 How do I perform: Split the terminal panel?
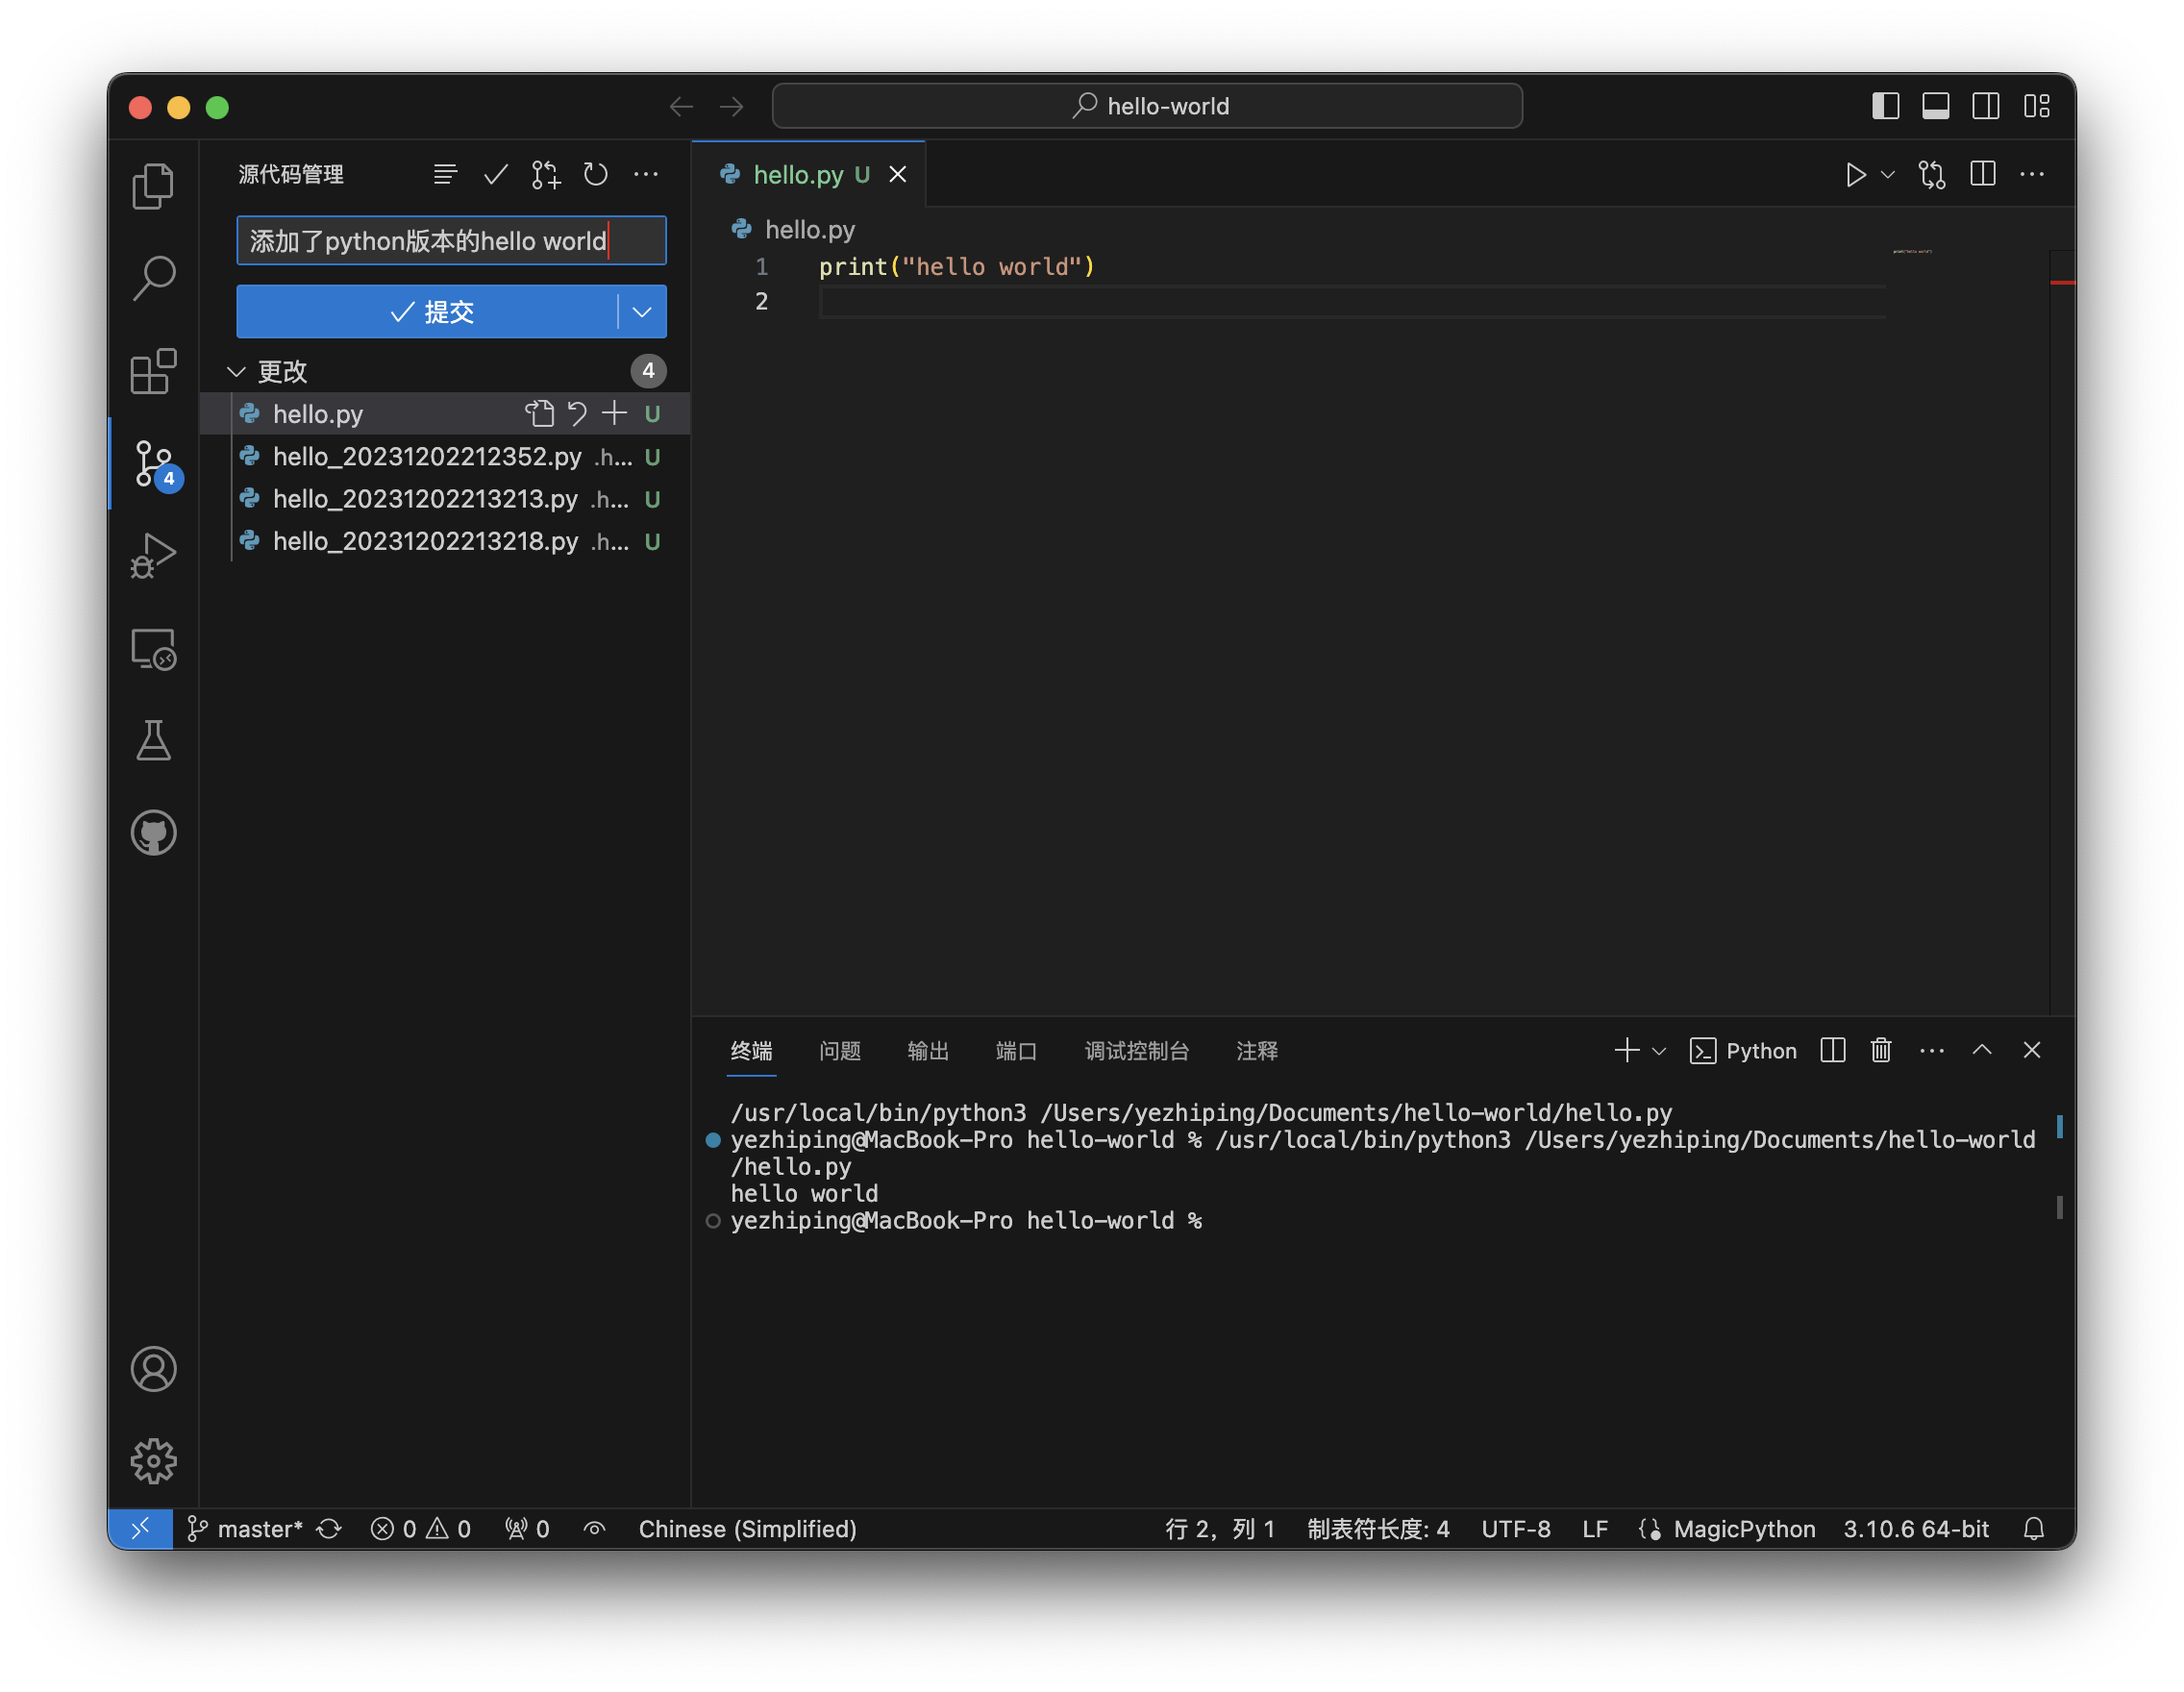(x=1833, y=1050)
